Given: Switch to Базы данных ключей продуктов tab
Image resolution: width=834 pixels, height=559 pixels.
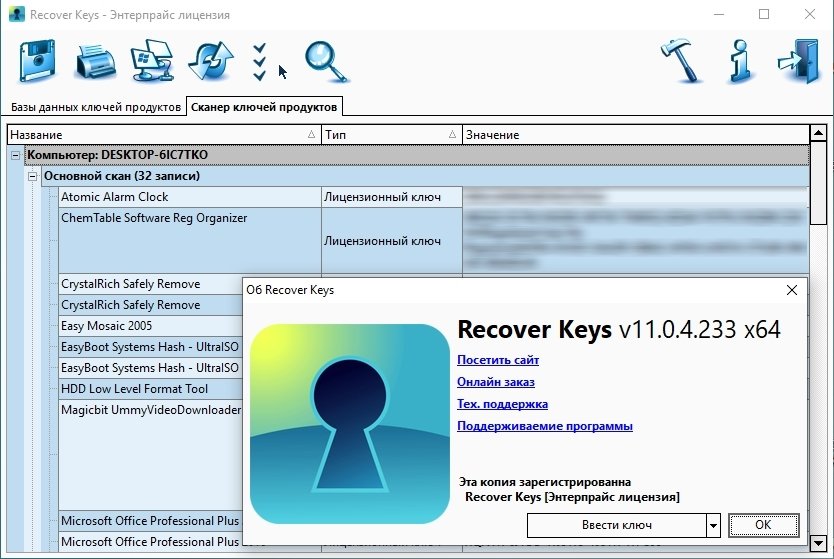Looking at the screenshot, I should 96,107.
